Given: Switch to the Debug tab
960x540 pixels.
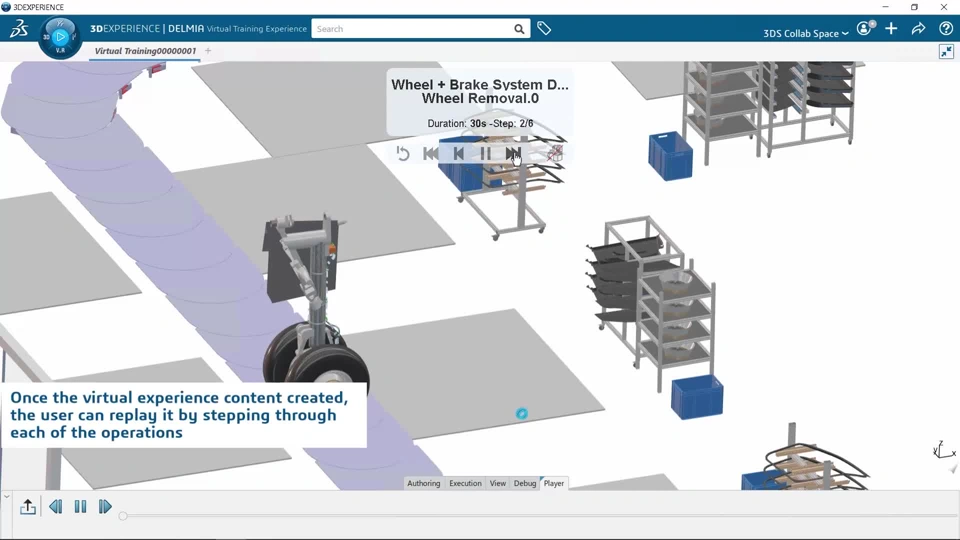Looking at the screenshot, I should pos(525,483).
